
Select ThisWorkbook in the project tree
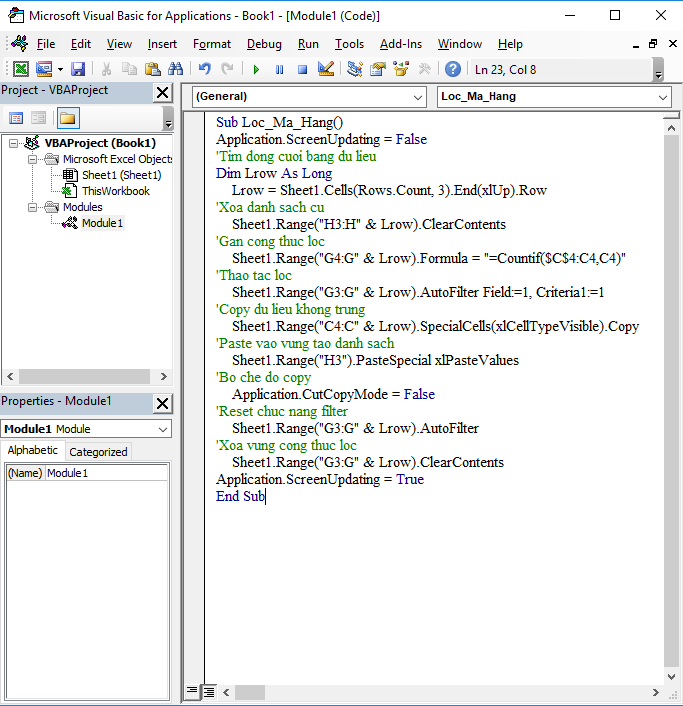[x=115, y=191]
